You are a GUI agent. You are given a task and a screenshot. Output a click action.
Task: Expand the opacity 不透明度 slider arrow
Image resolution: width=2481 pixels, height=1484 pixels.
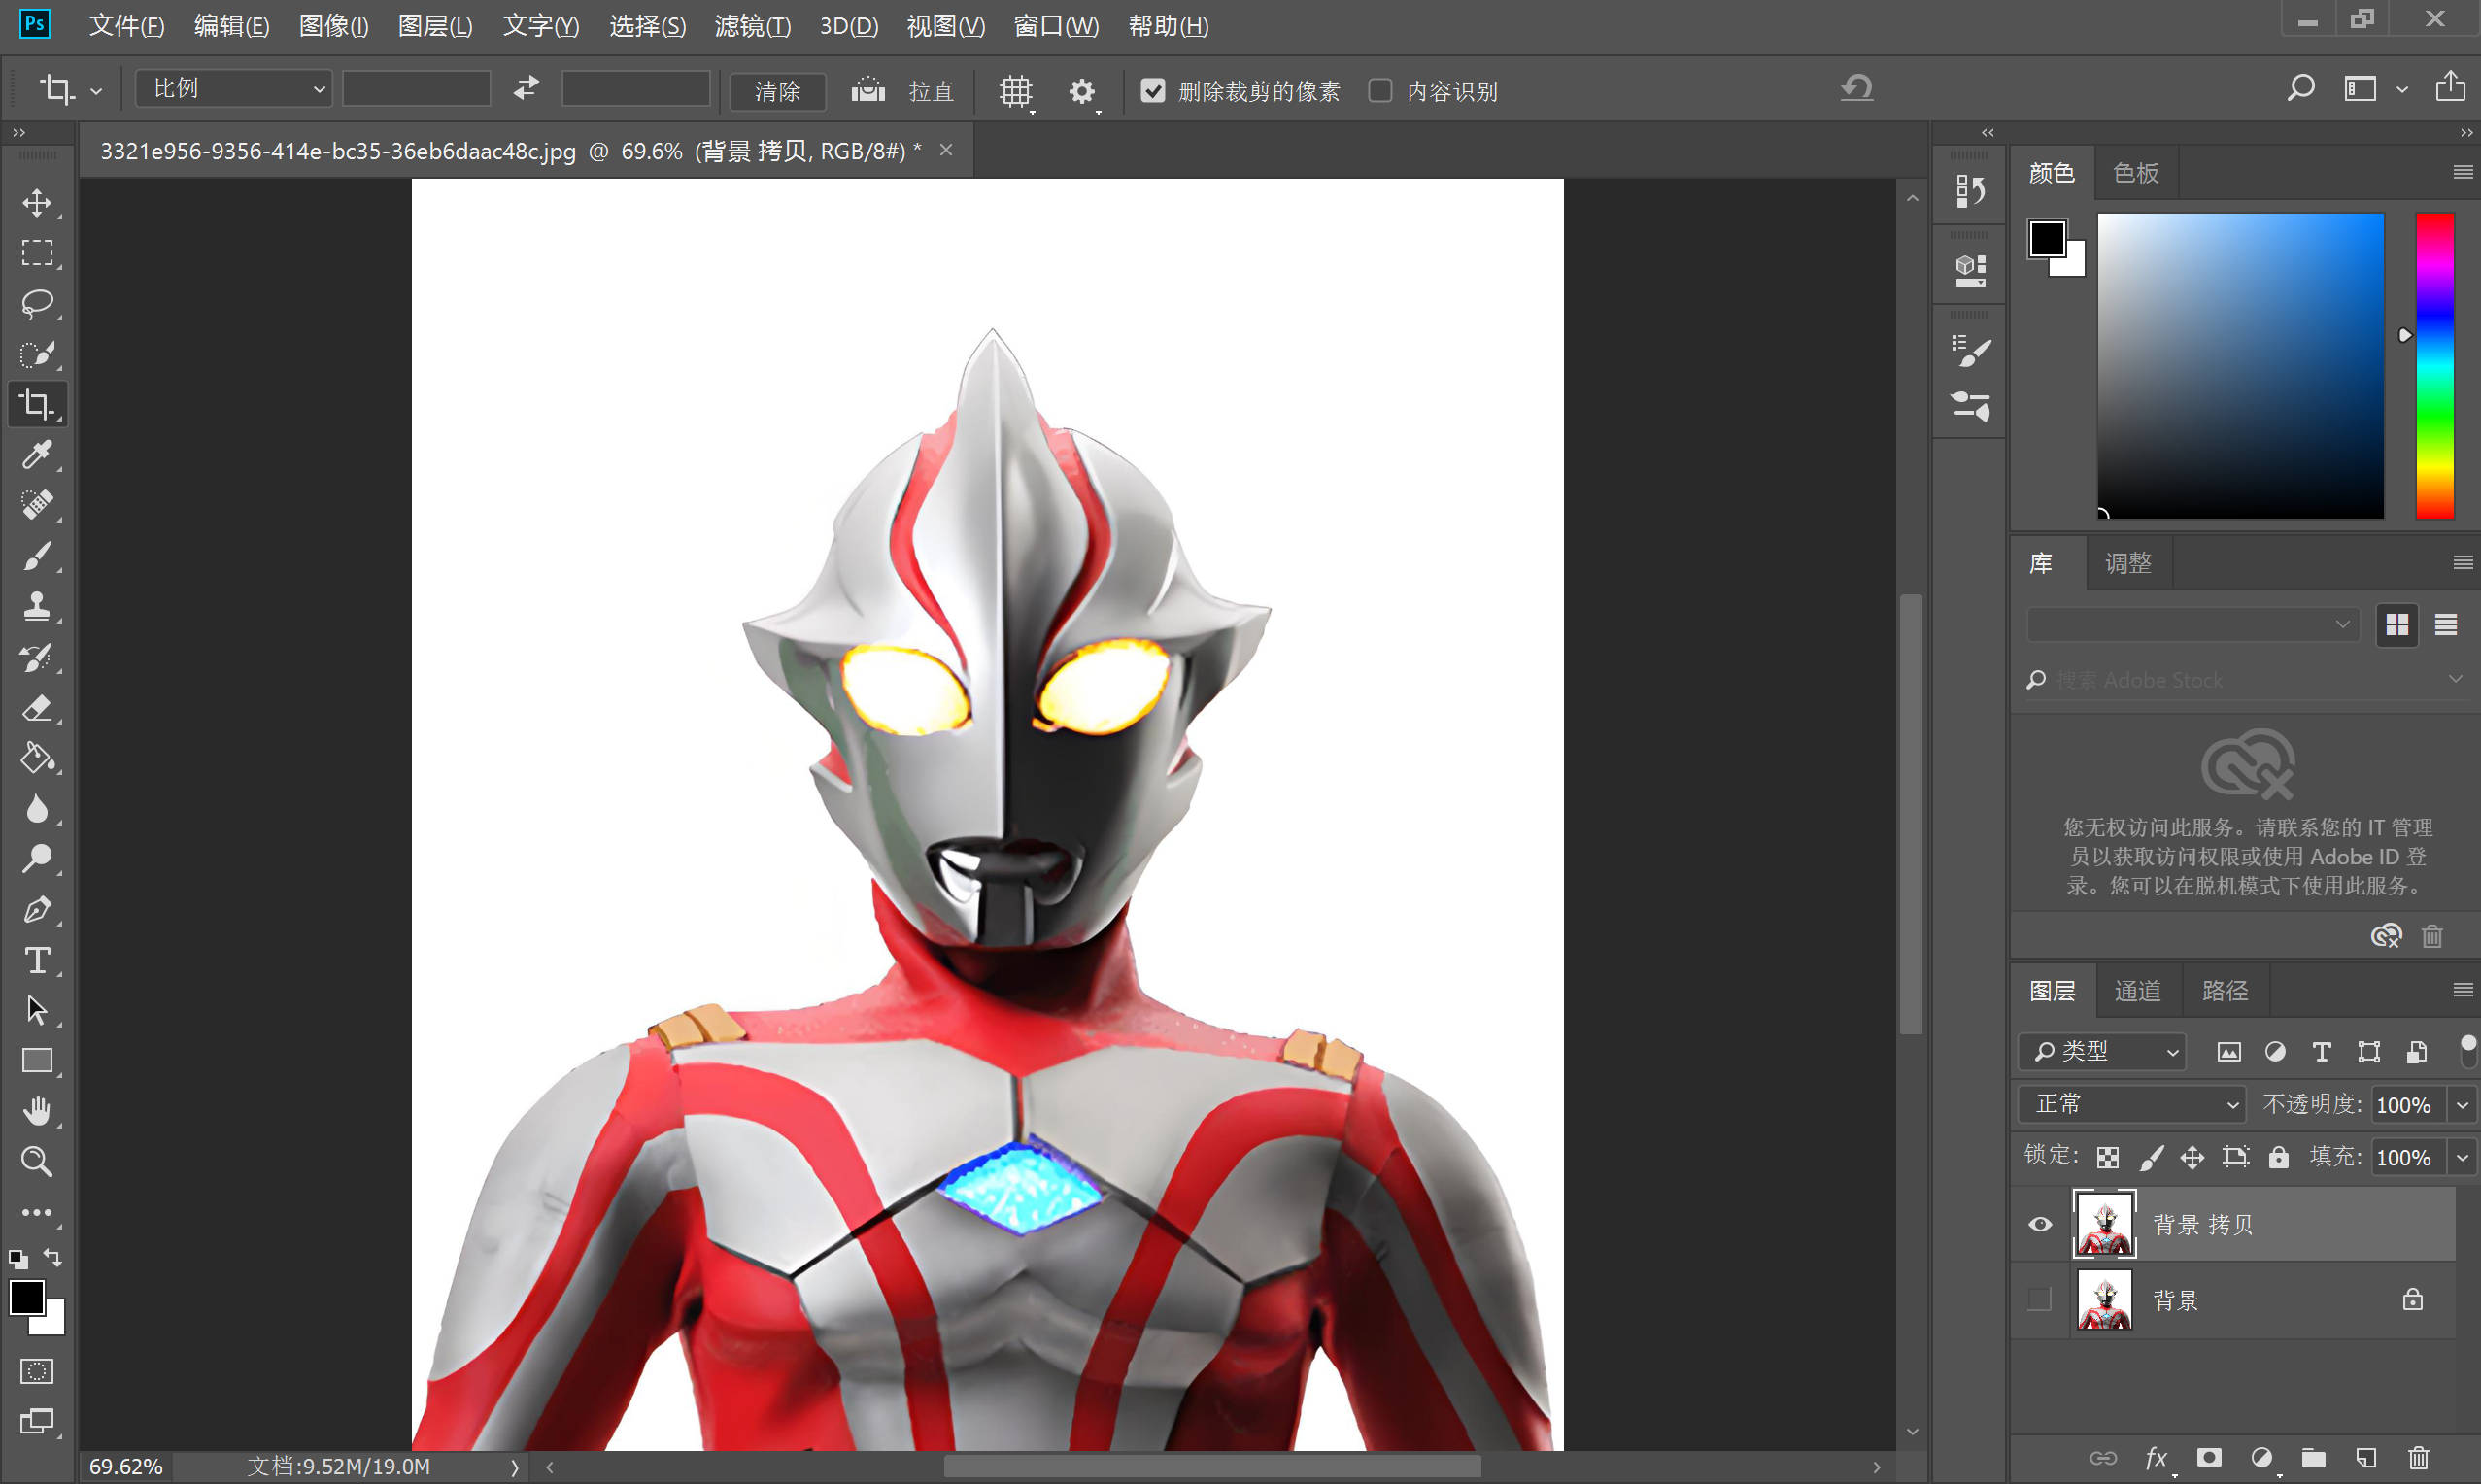tap(2462, 1105)
